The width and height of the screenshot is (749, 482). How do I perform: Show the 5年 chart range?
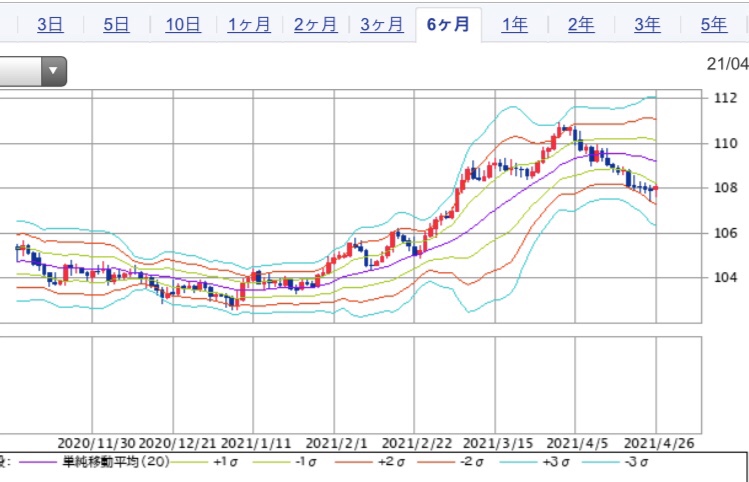(714, 24)
